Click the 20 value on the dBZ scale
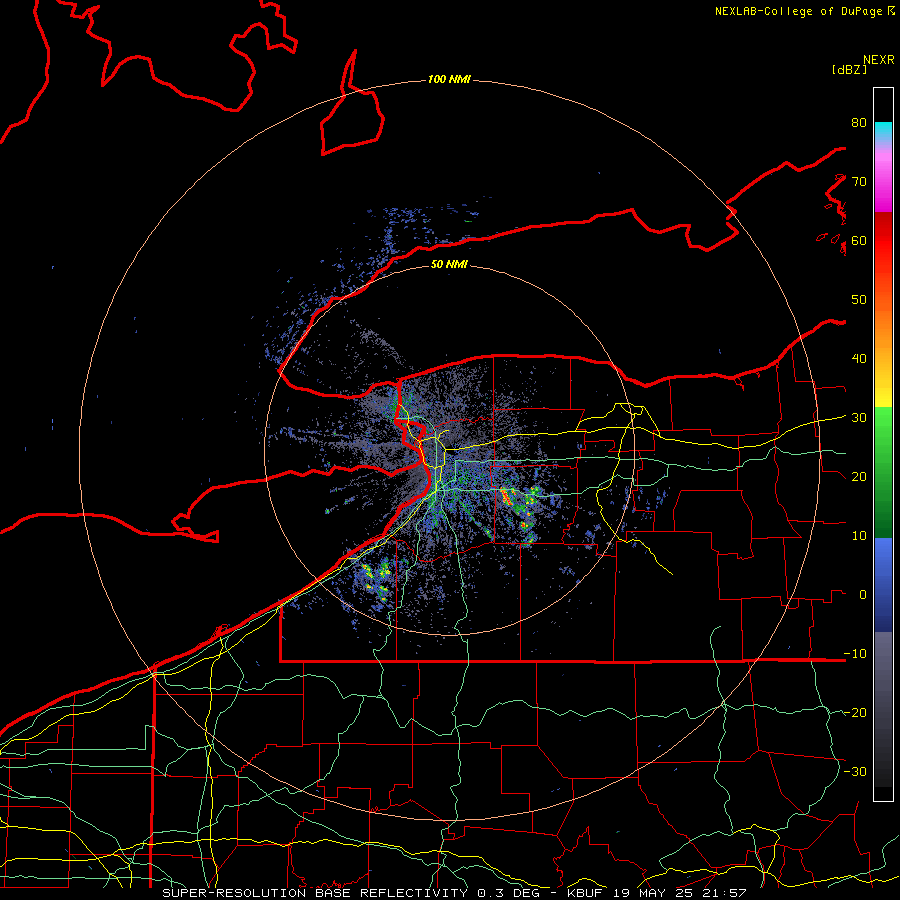Viewport: 900px width, 900px height. pos(859,477)
